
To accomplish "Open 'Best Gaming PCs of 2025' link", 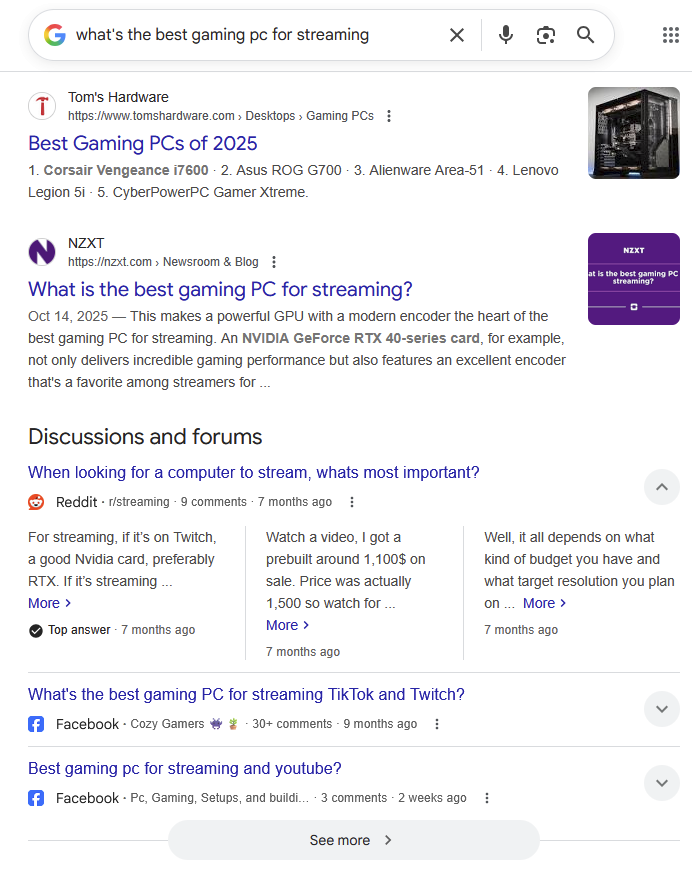I will click(143, 143).
